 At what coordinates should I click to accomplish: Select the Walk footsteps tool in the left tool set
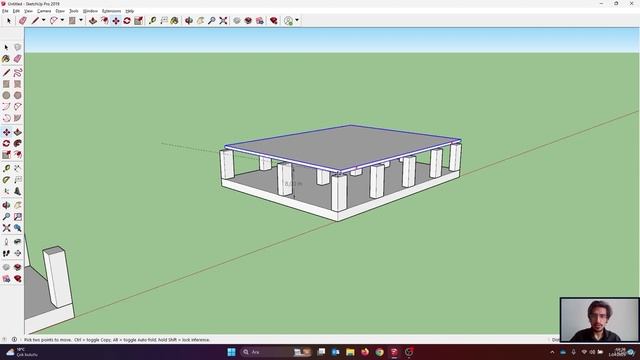pyautogui.click(x=6, y=253)
